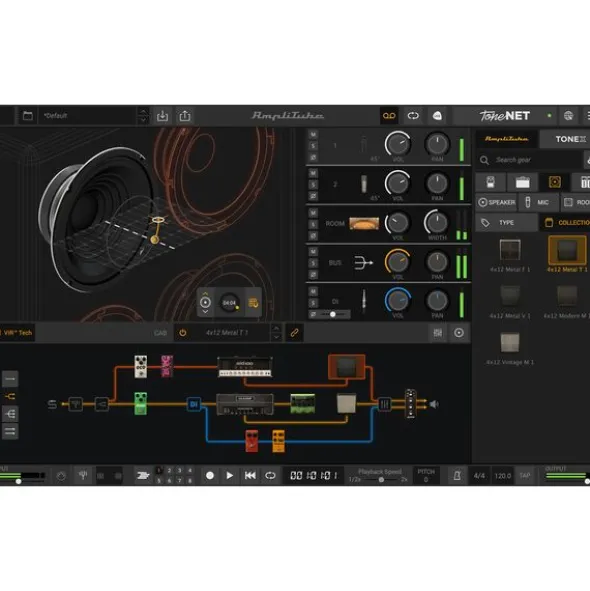Select the amp gear category icon
The image size is (590, 591).
point(523,182)
